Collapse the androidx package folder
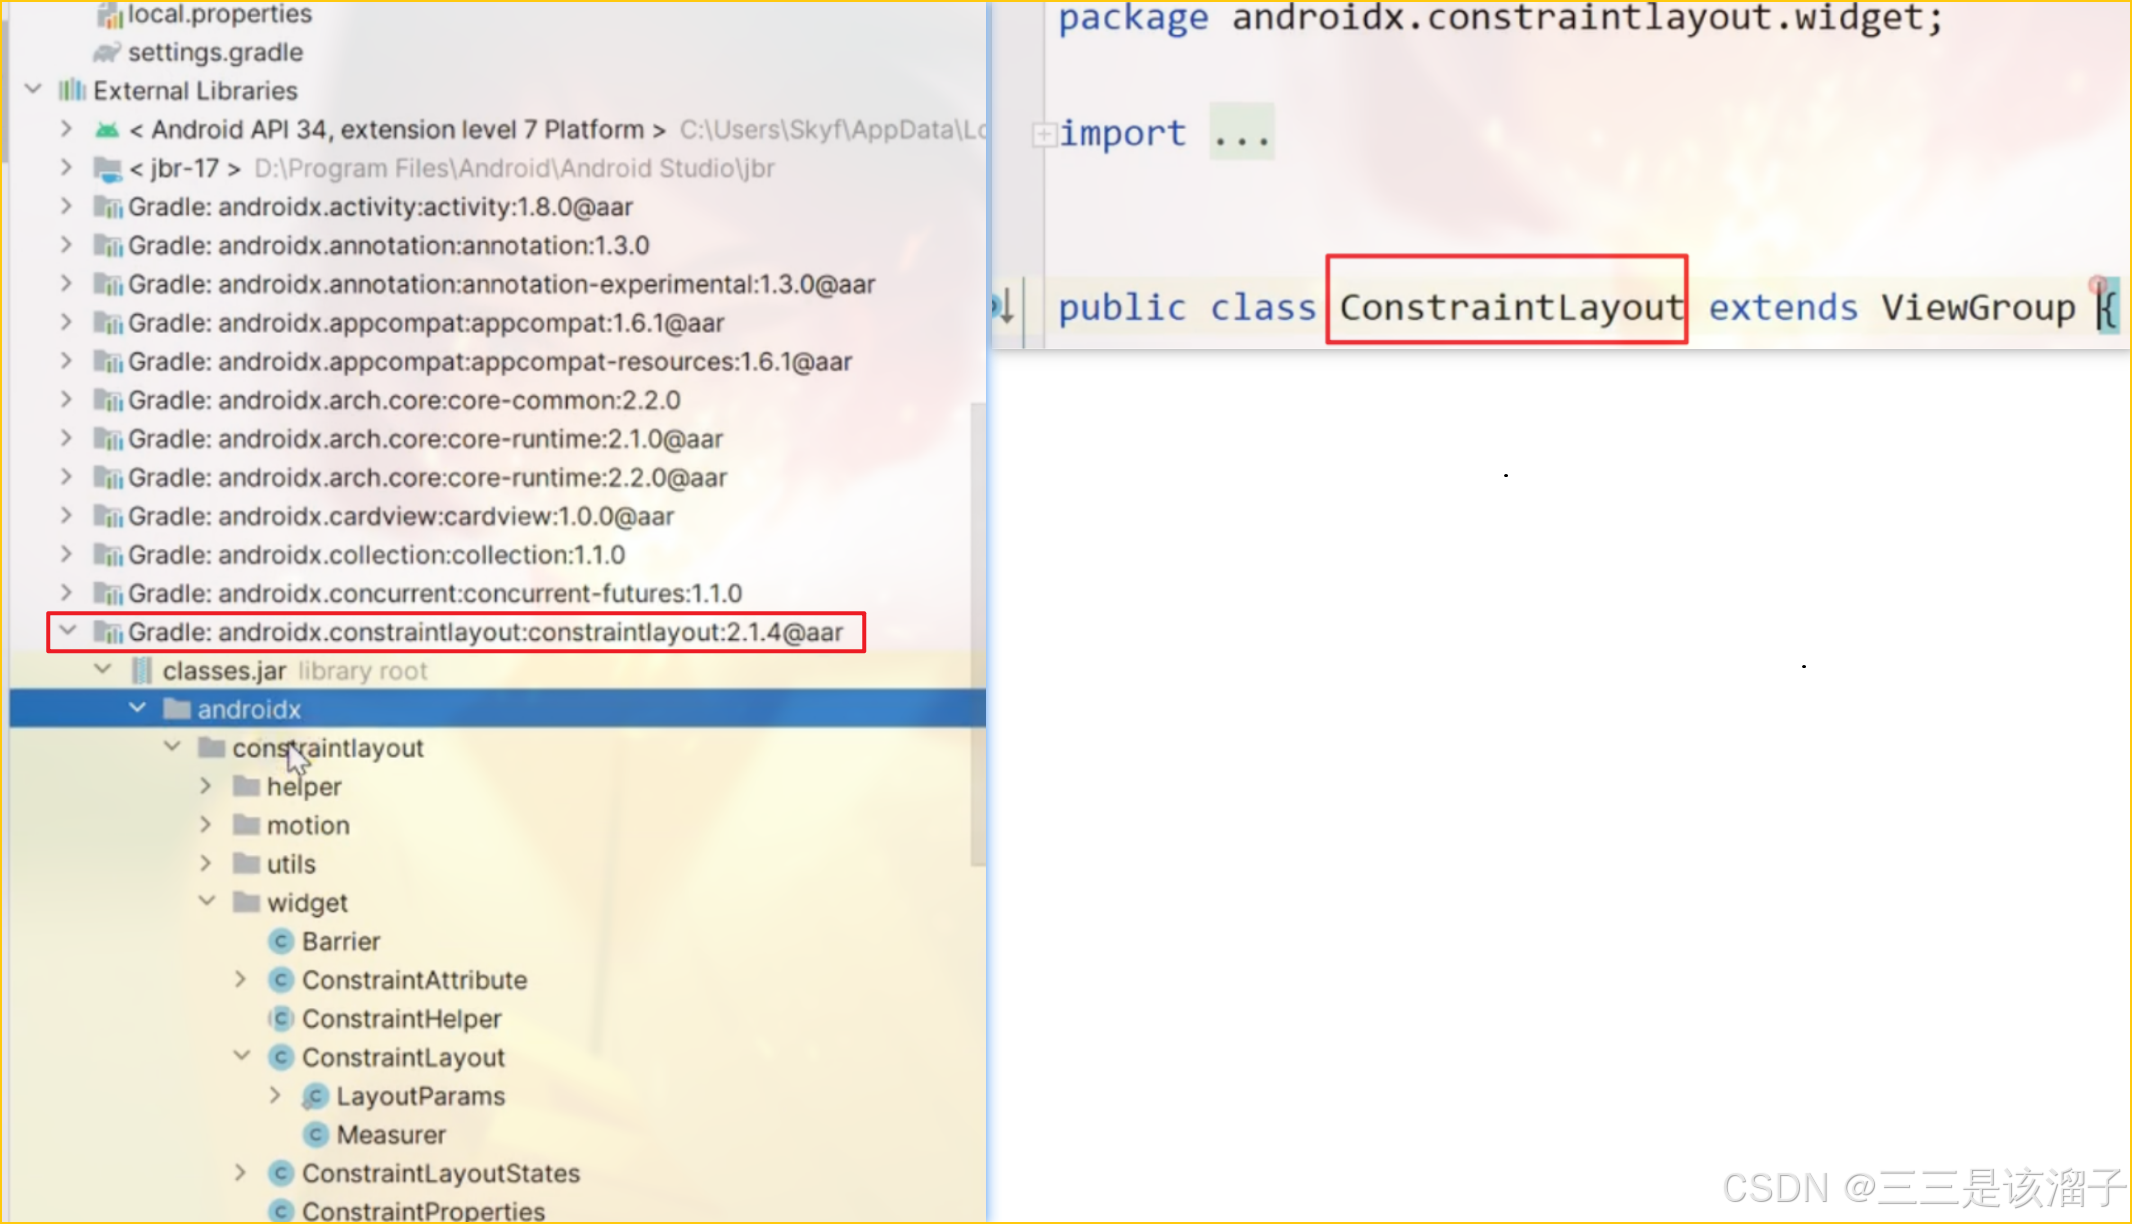Screen dimensions: 2132x1224 click(x=138, y=708)
